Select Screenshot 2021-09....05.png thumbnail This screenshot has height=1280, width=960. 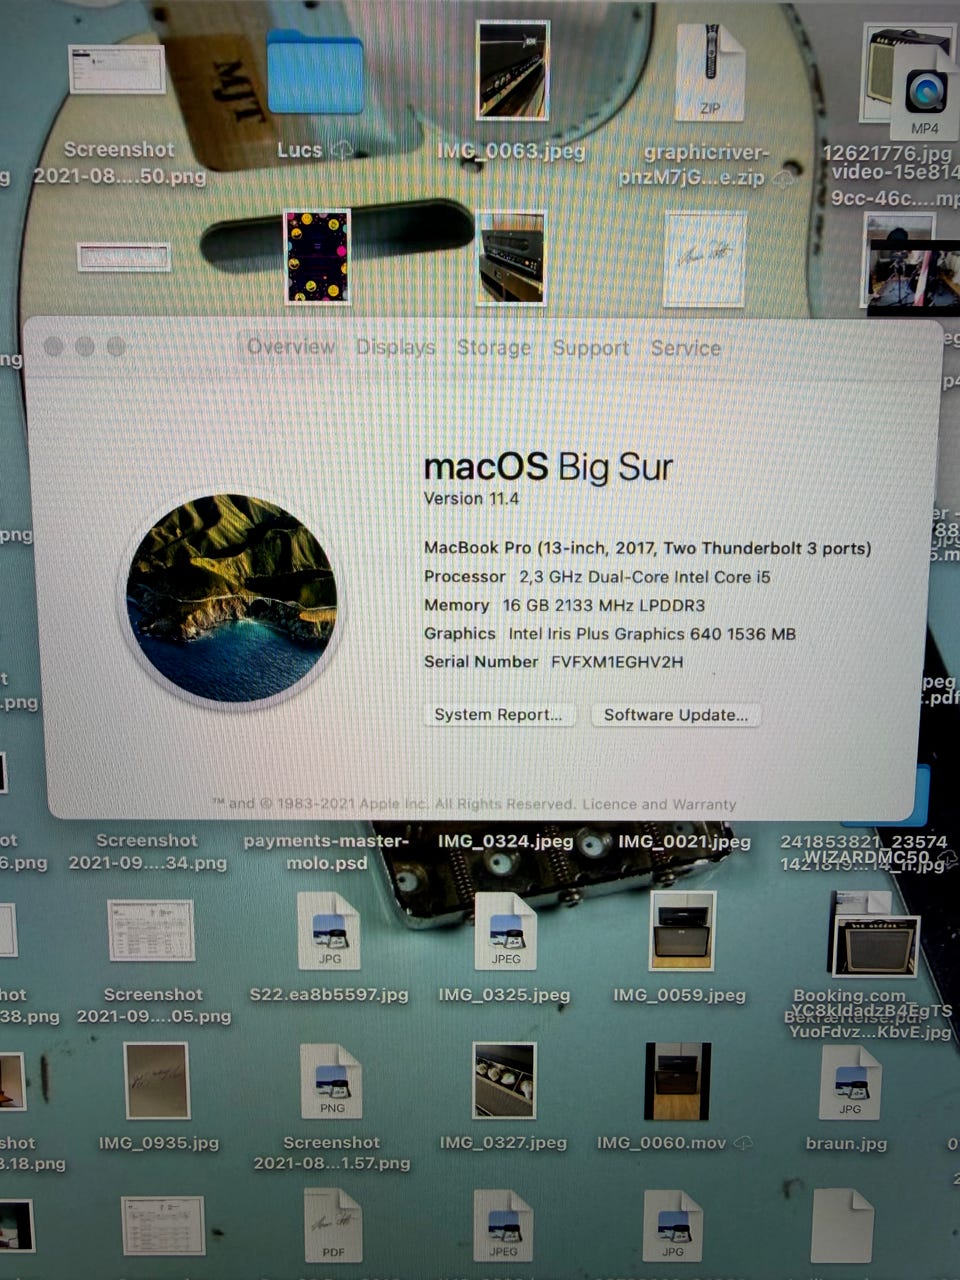point(151,931)
